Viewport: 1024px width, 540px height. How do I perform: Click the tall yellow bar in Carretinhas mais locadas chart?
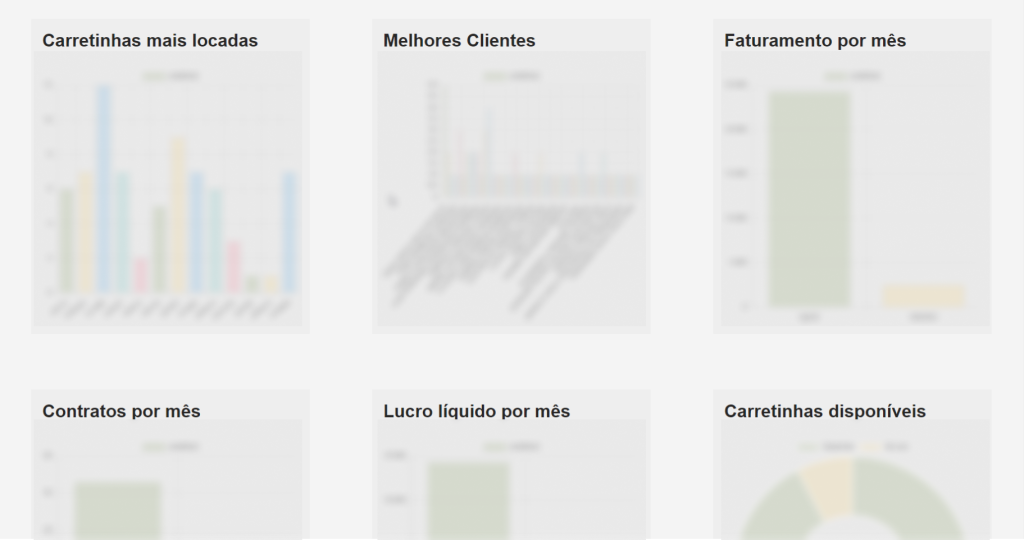[178, 215]
